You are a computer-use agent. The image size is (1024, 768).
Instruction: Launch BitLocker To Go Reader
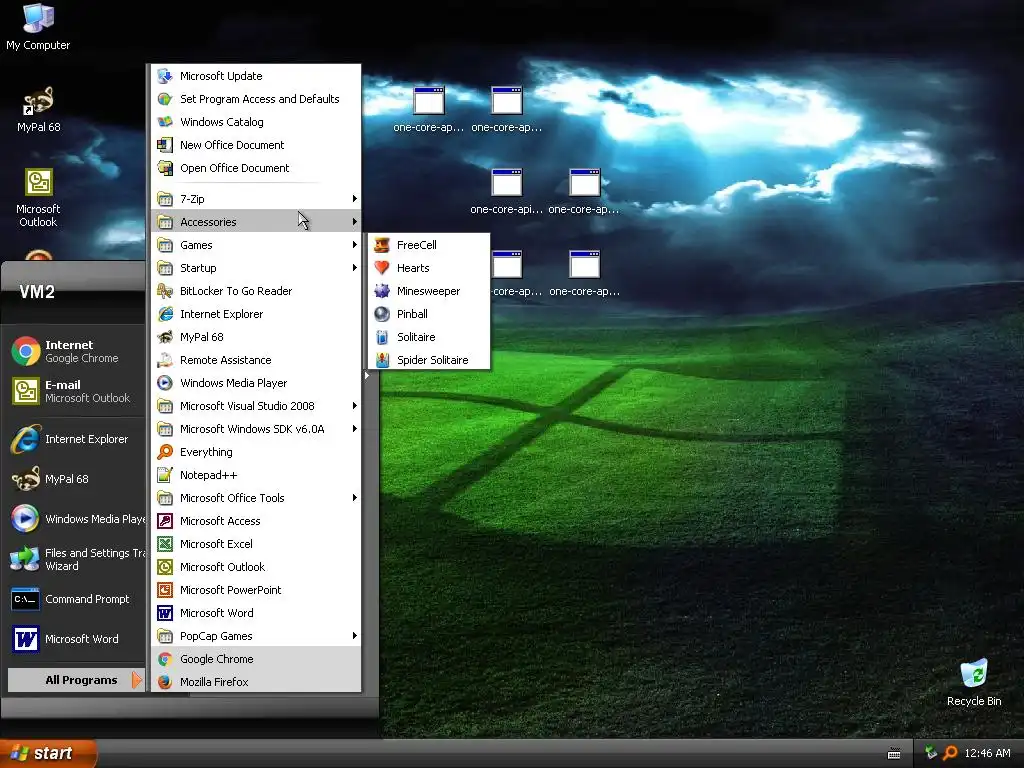click(256, 291)
